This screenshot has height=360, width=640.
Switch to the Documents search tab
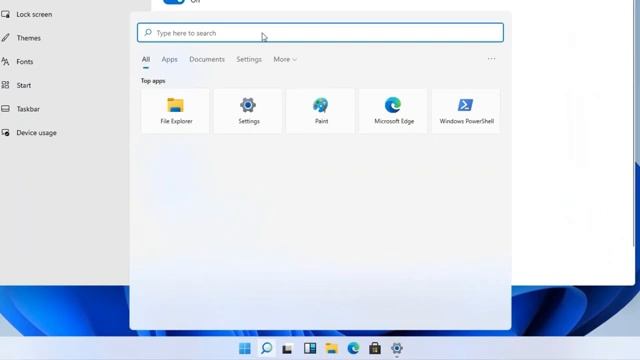(x=207, y=59)
